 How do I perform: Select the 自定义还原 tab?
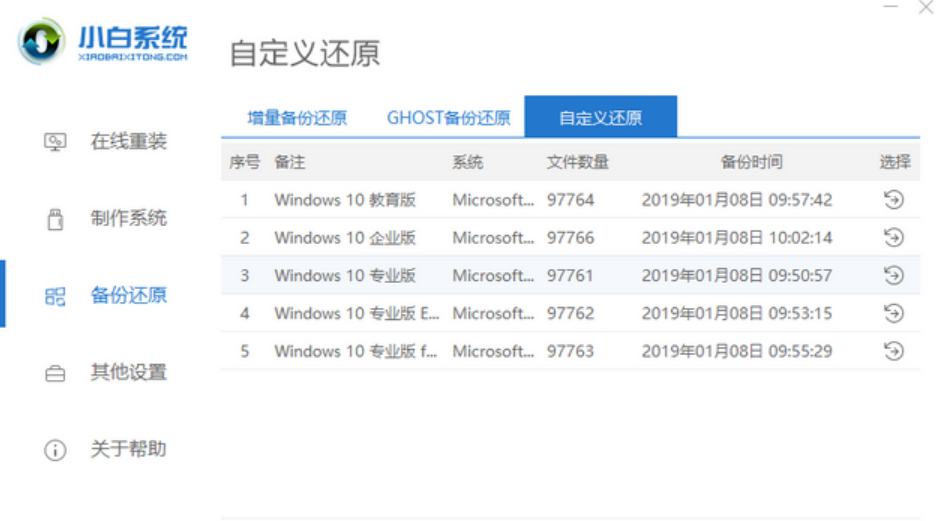coord(600,118)
